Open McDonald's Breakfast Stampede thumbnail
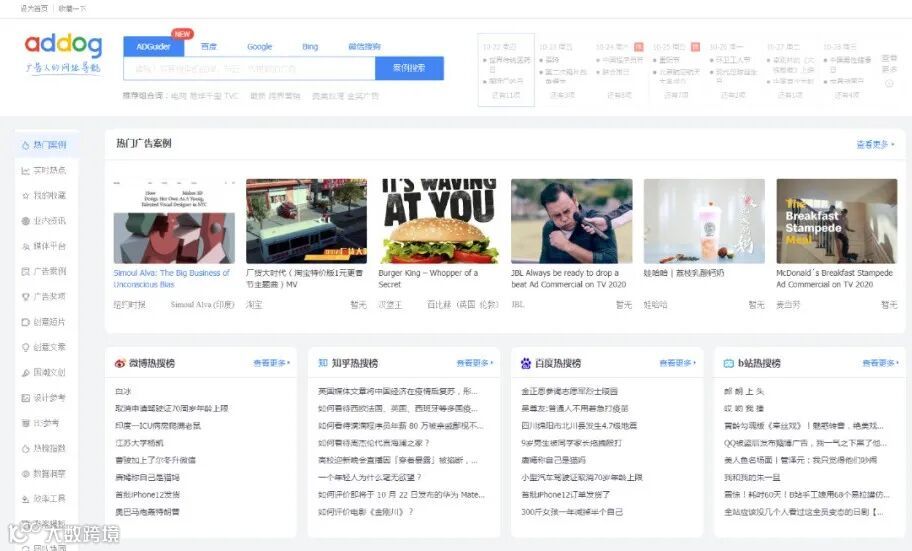This screenshot has width=912, height=551. coord(837,221)
